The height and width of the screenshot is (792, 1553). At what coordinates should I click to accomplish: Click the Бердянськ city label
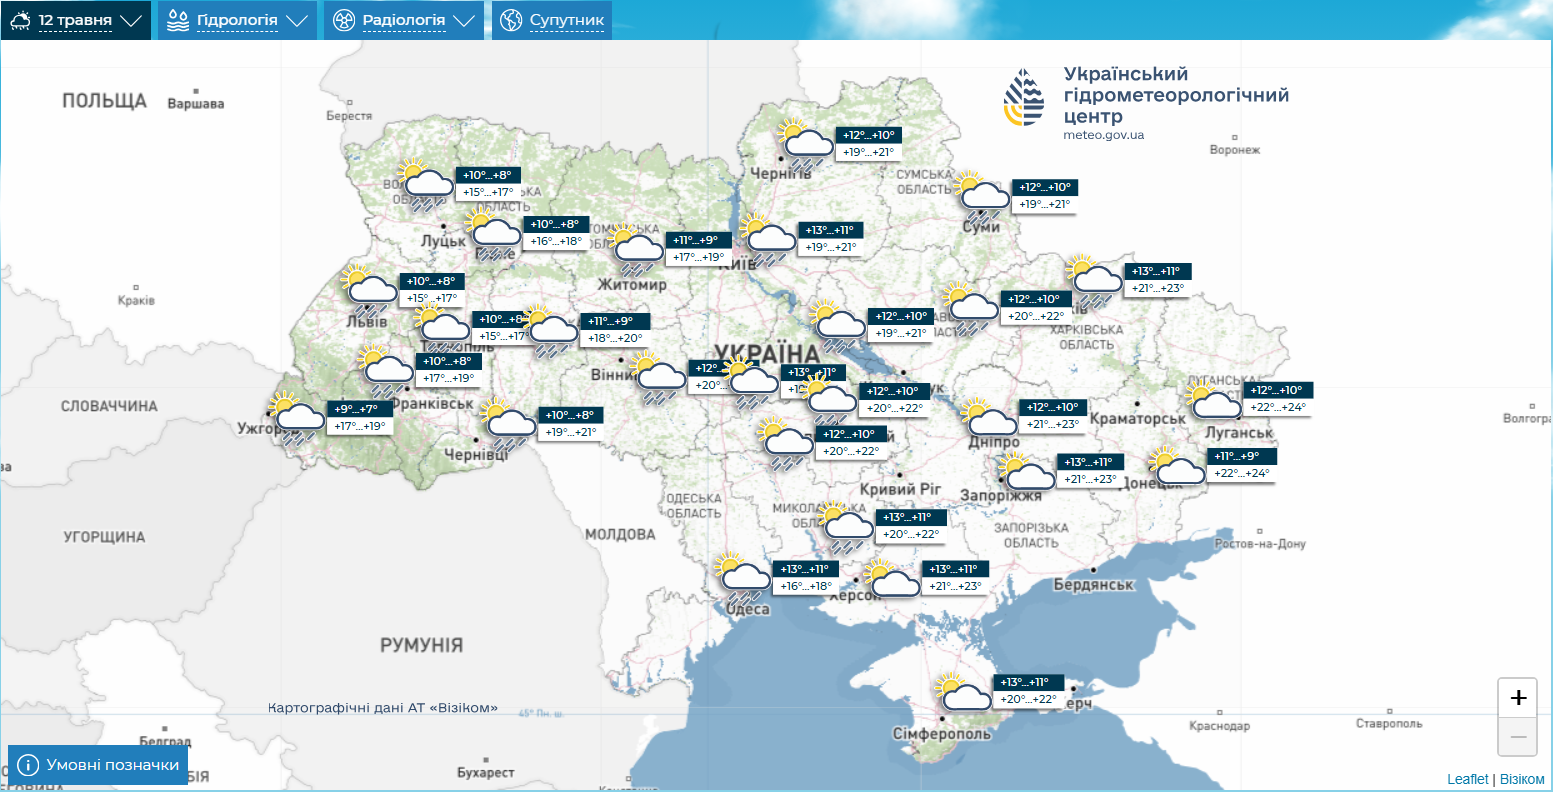pyautogui.click(x=1093, y=584)
